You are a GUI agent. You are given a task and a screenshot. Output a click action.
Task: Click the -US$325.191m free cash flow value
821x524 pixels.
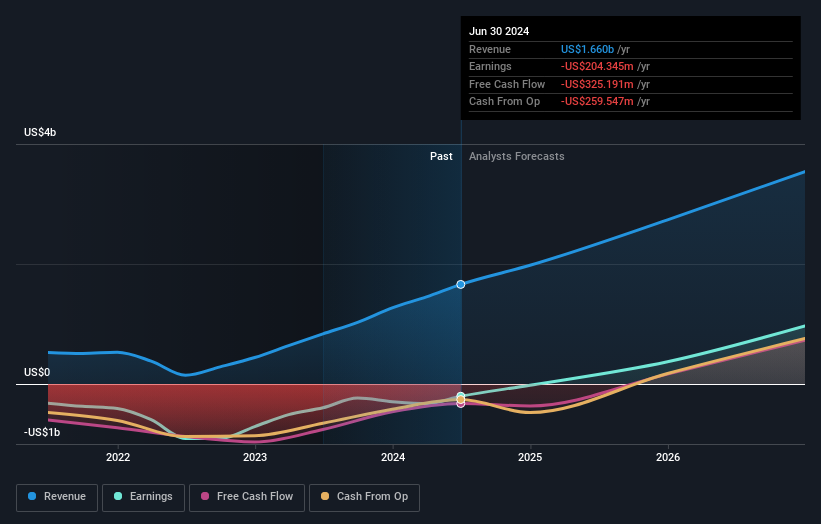click(597, 84)
